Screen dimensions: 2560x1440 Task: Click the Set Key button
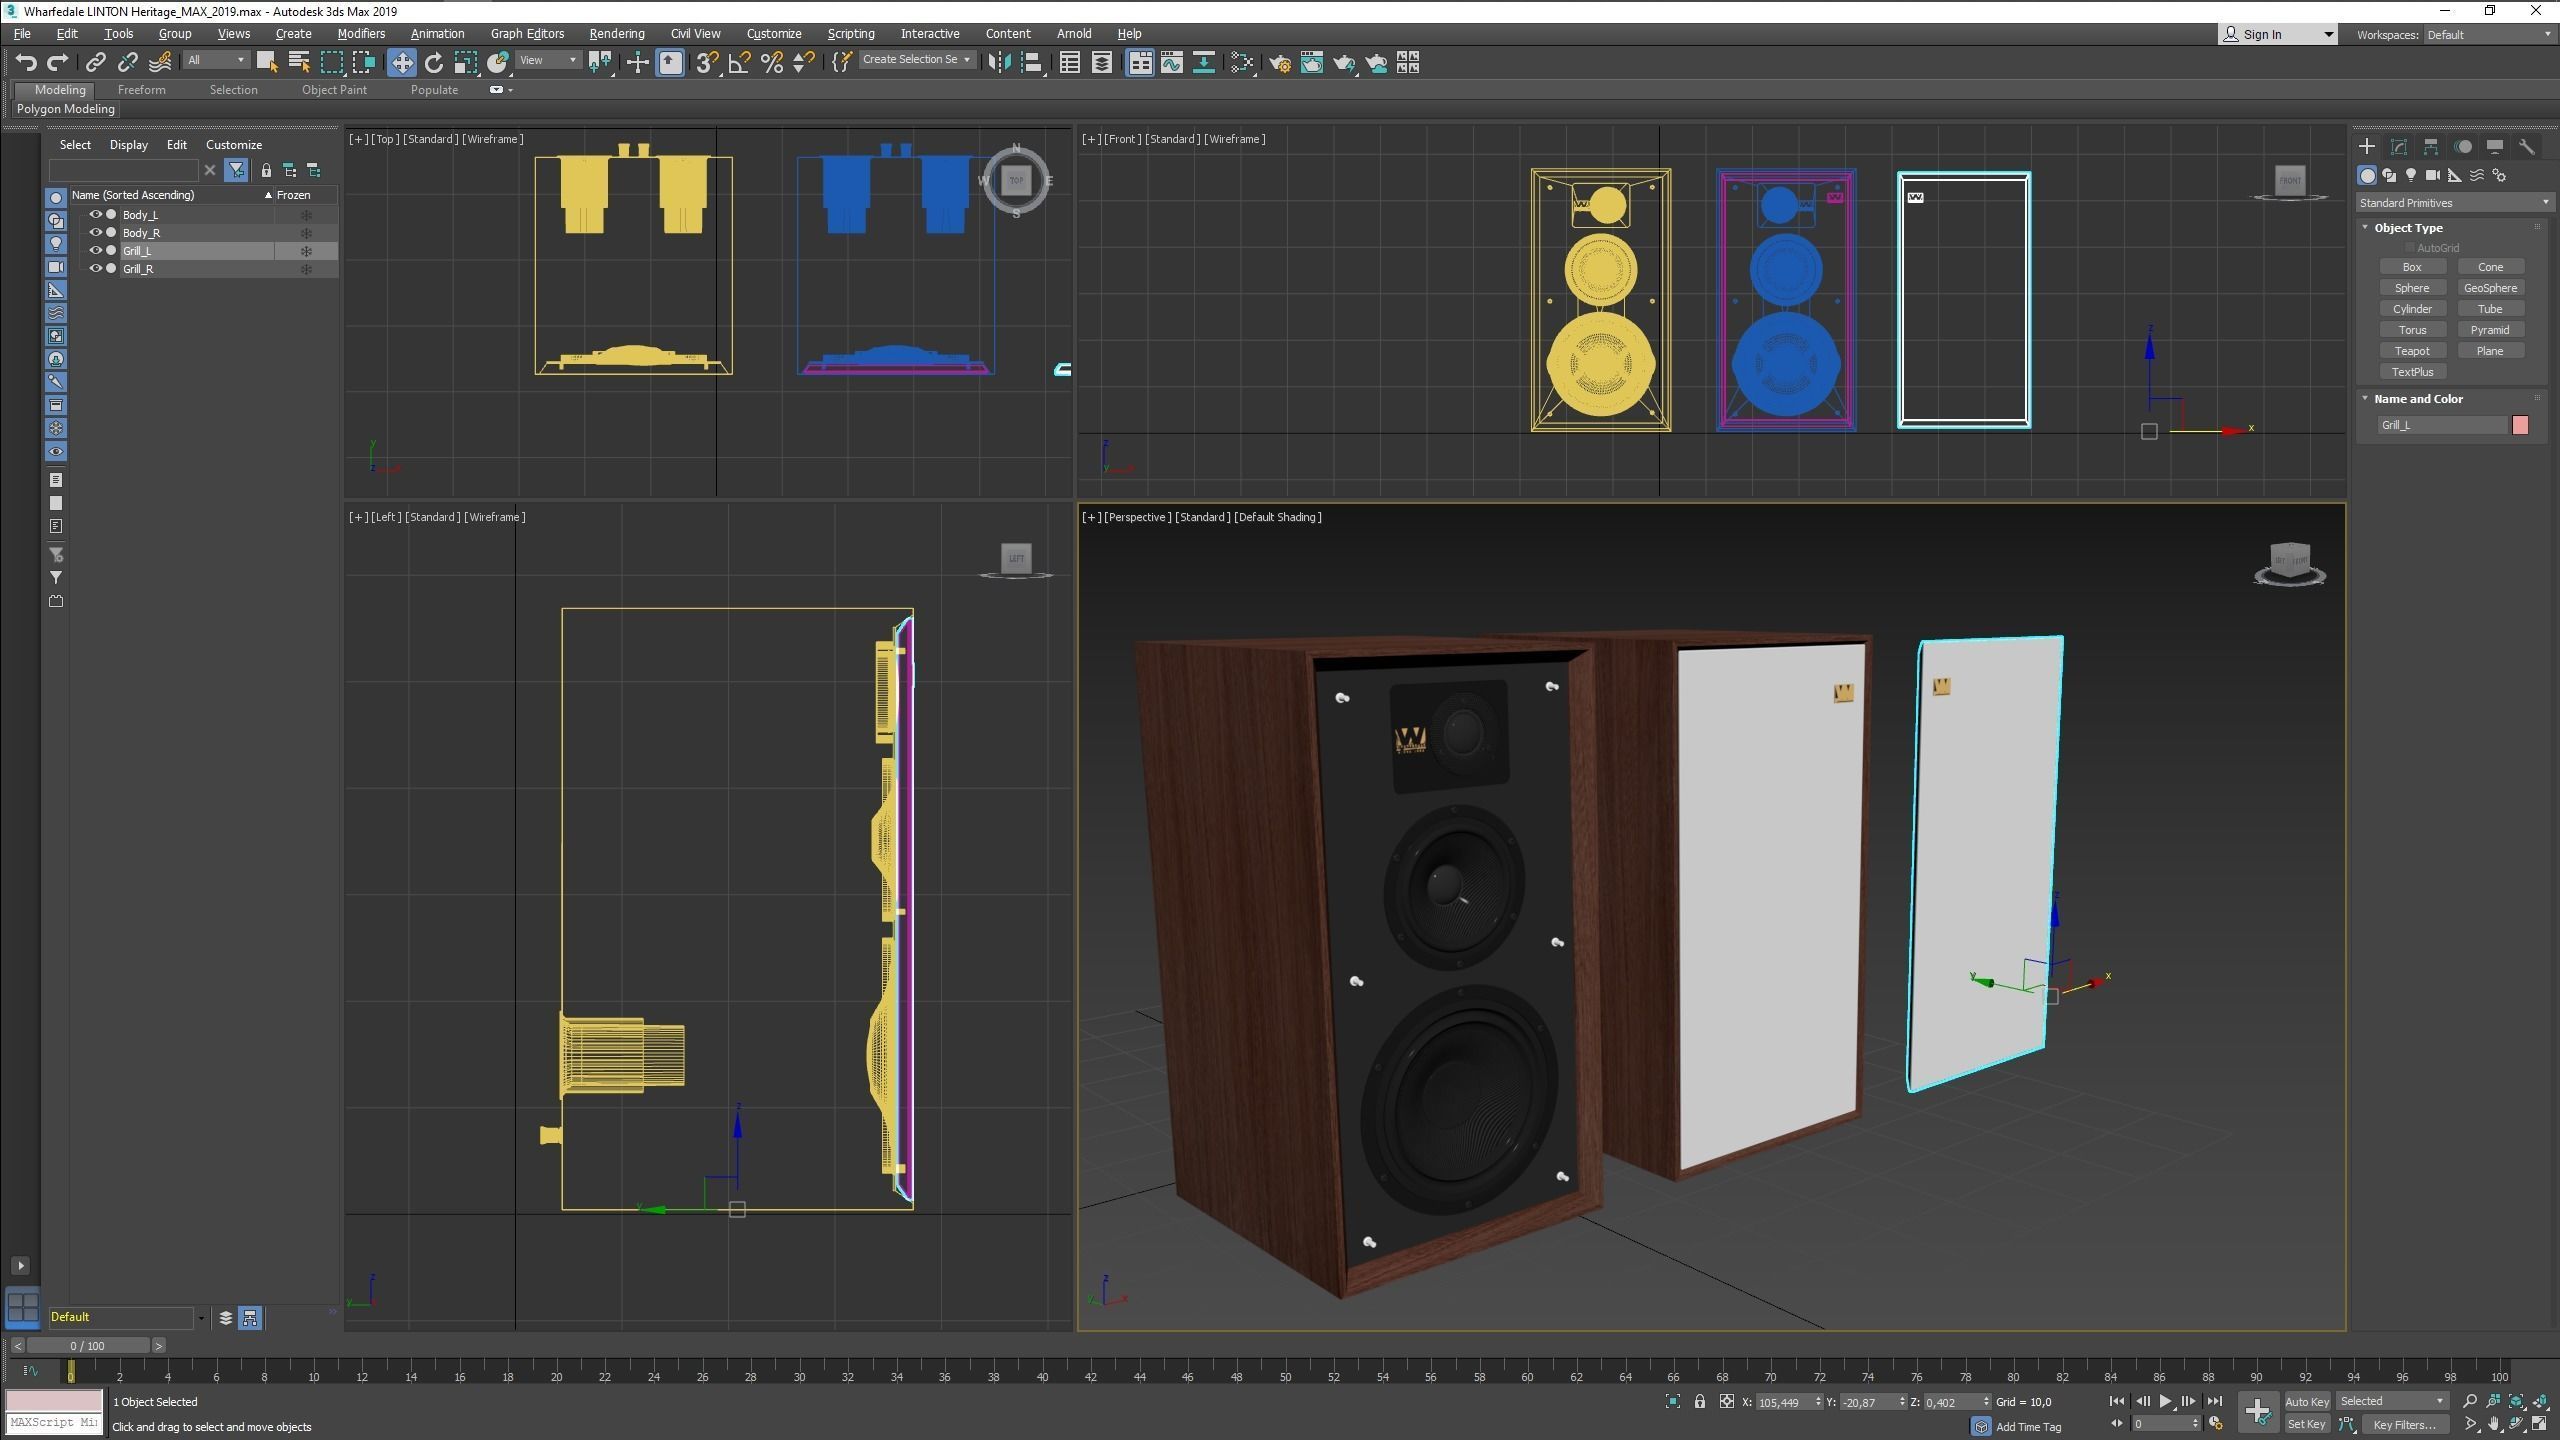2307,1424
